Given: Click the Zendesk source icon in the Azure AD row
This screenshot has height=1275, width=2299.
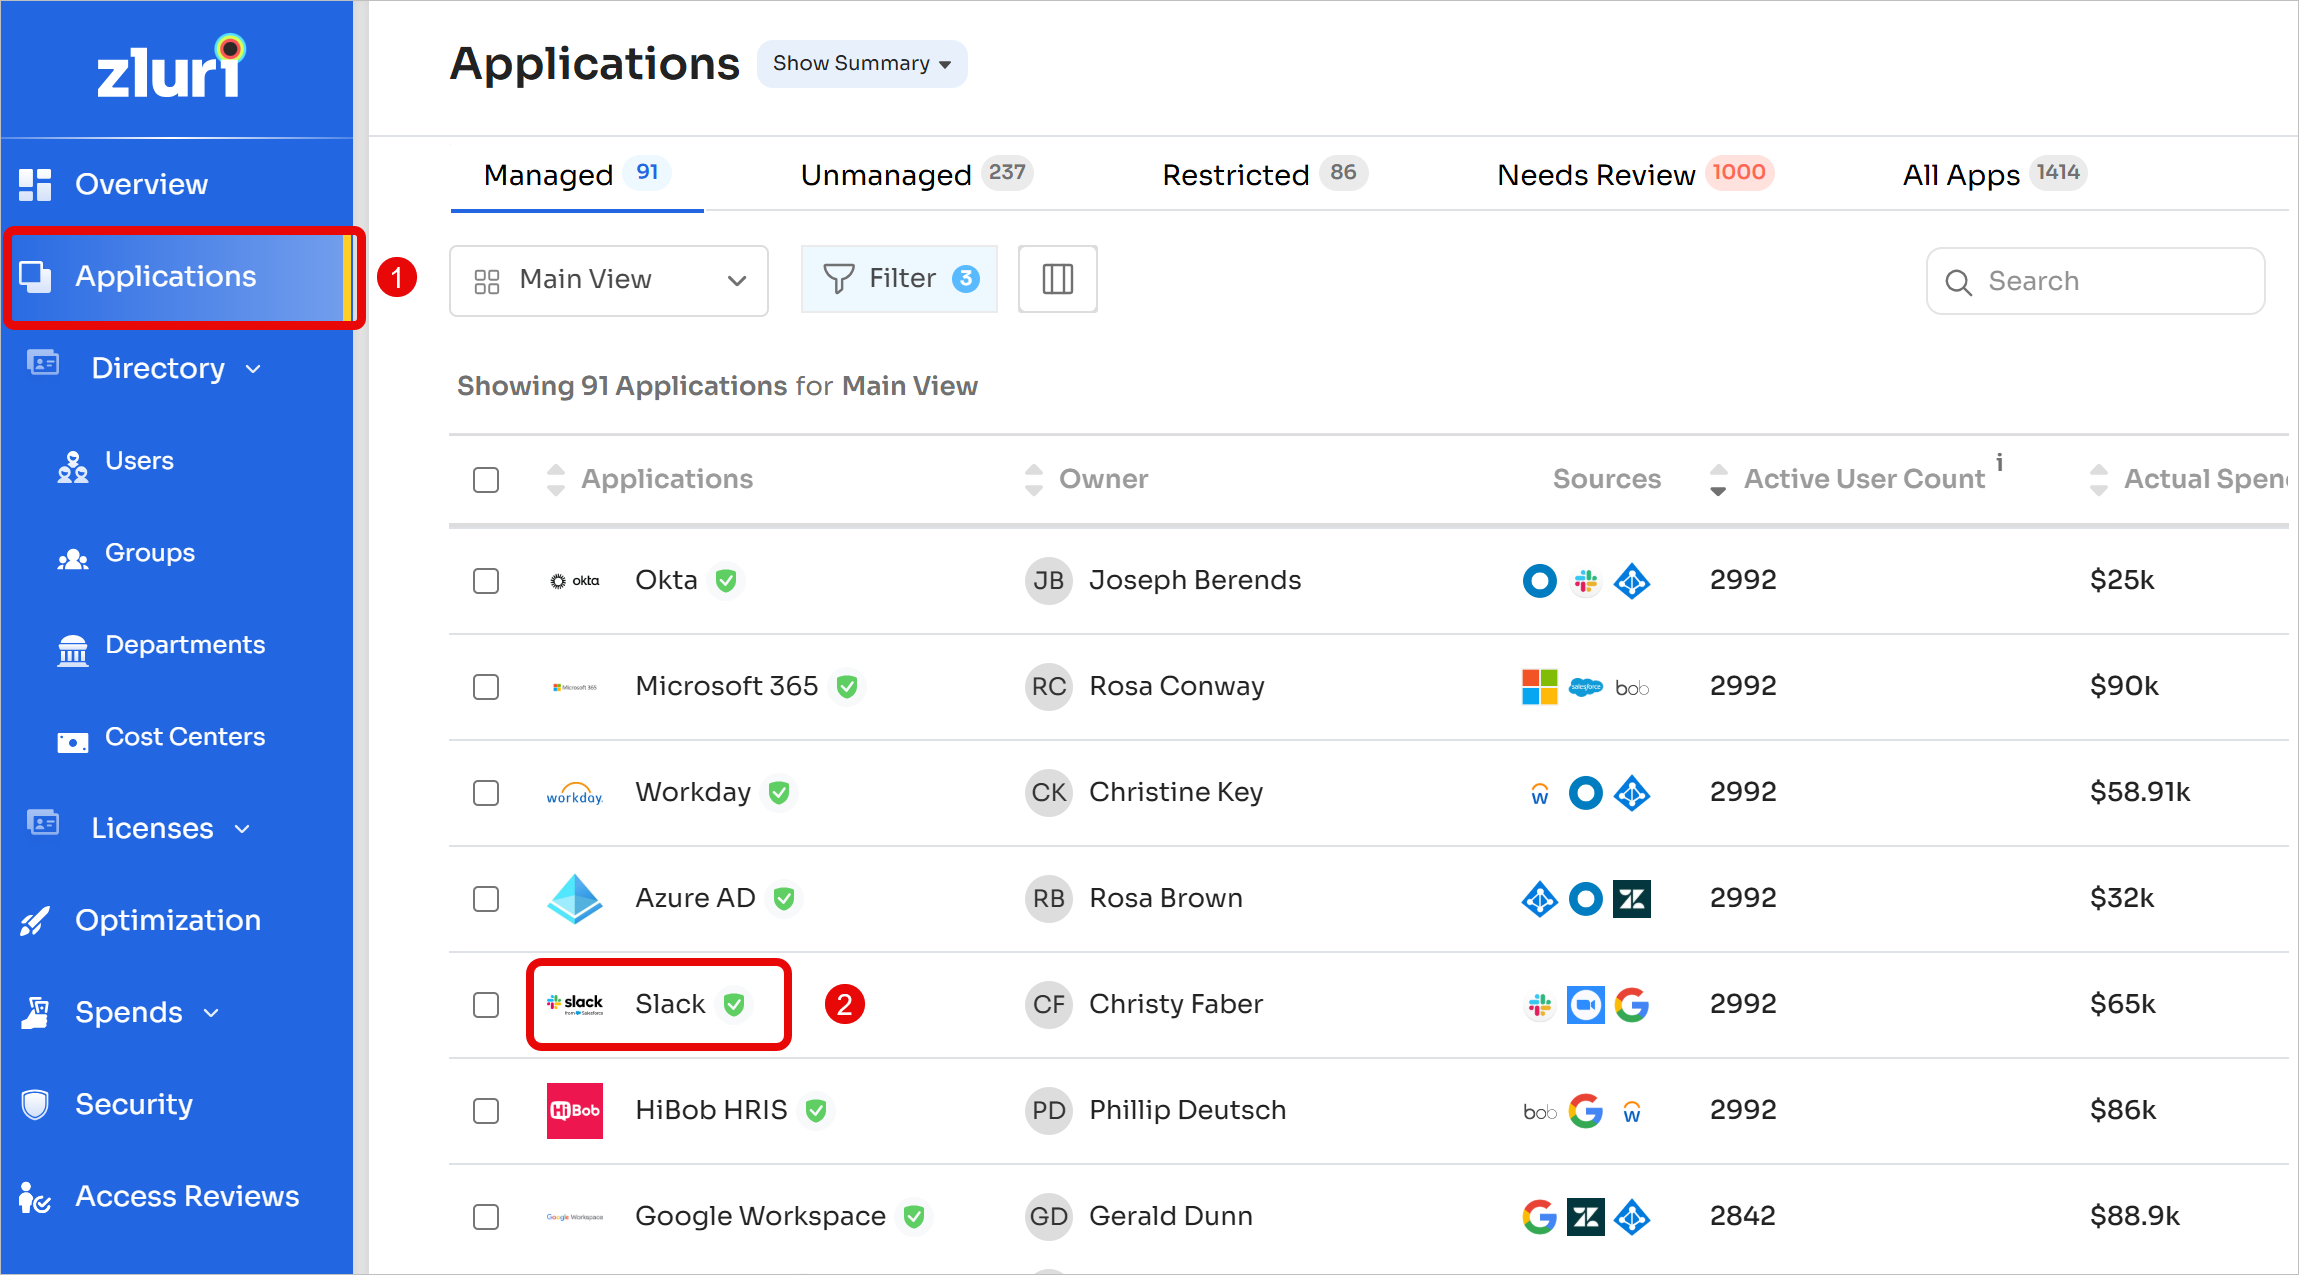Looking at the screenshot, I should tap(1631, 898).
